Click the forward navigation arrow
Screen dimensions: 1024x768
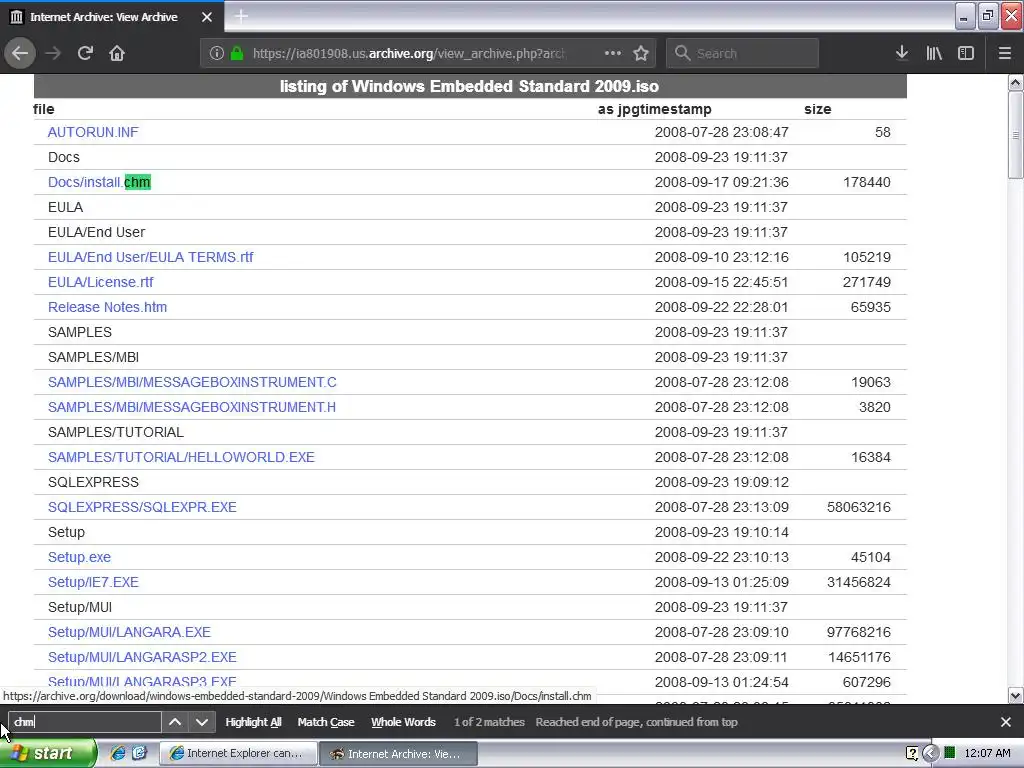point(53,53)
